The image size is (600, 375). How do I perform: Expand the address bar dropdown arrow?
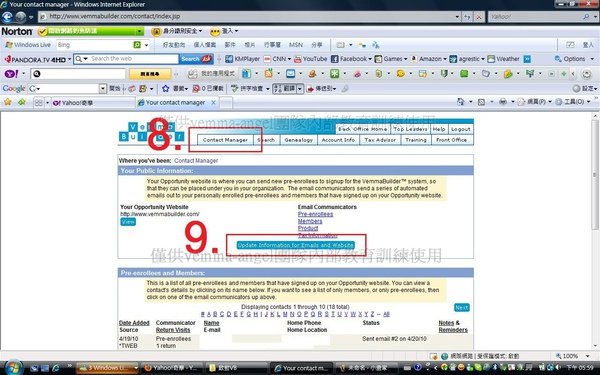pyautogui.click(x=457, y=16)
